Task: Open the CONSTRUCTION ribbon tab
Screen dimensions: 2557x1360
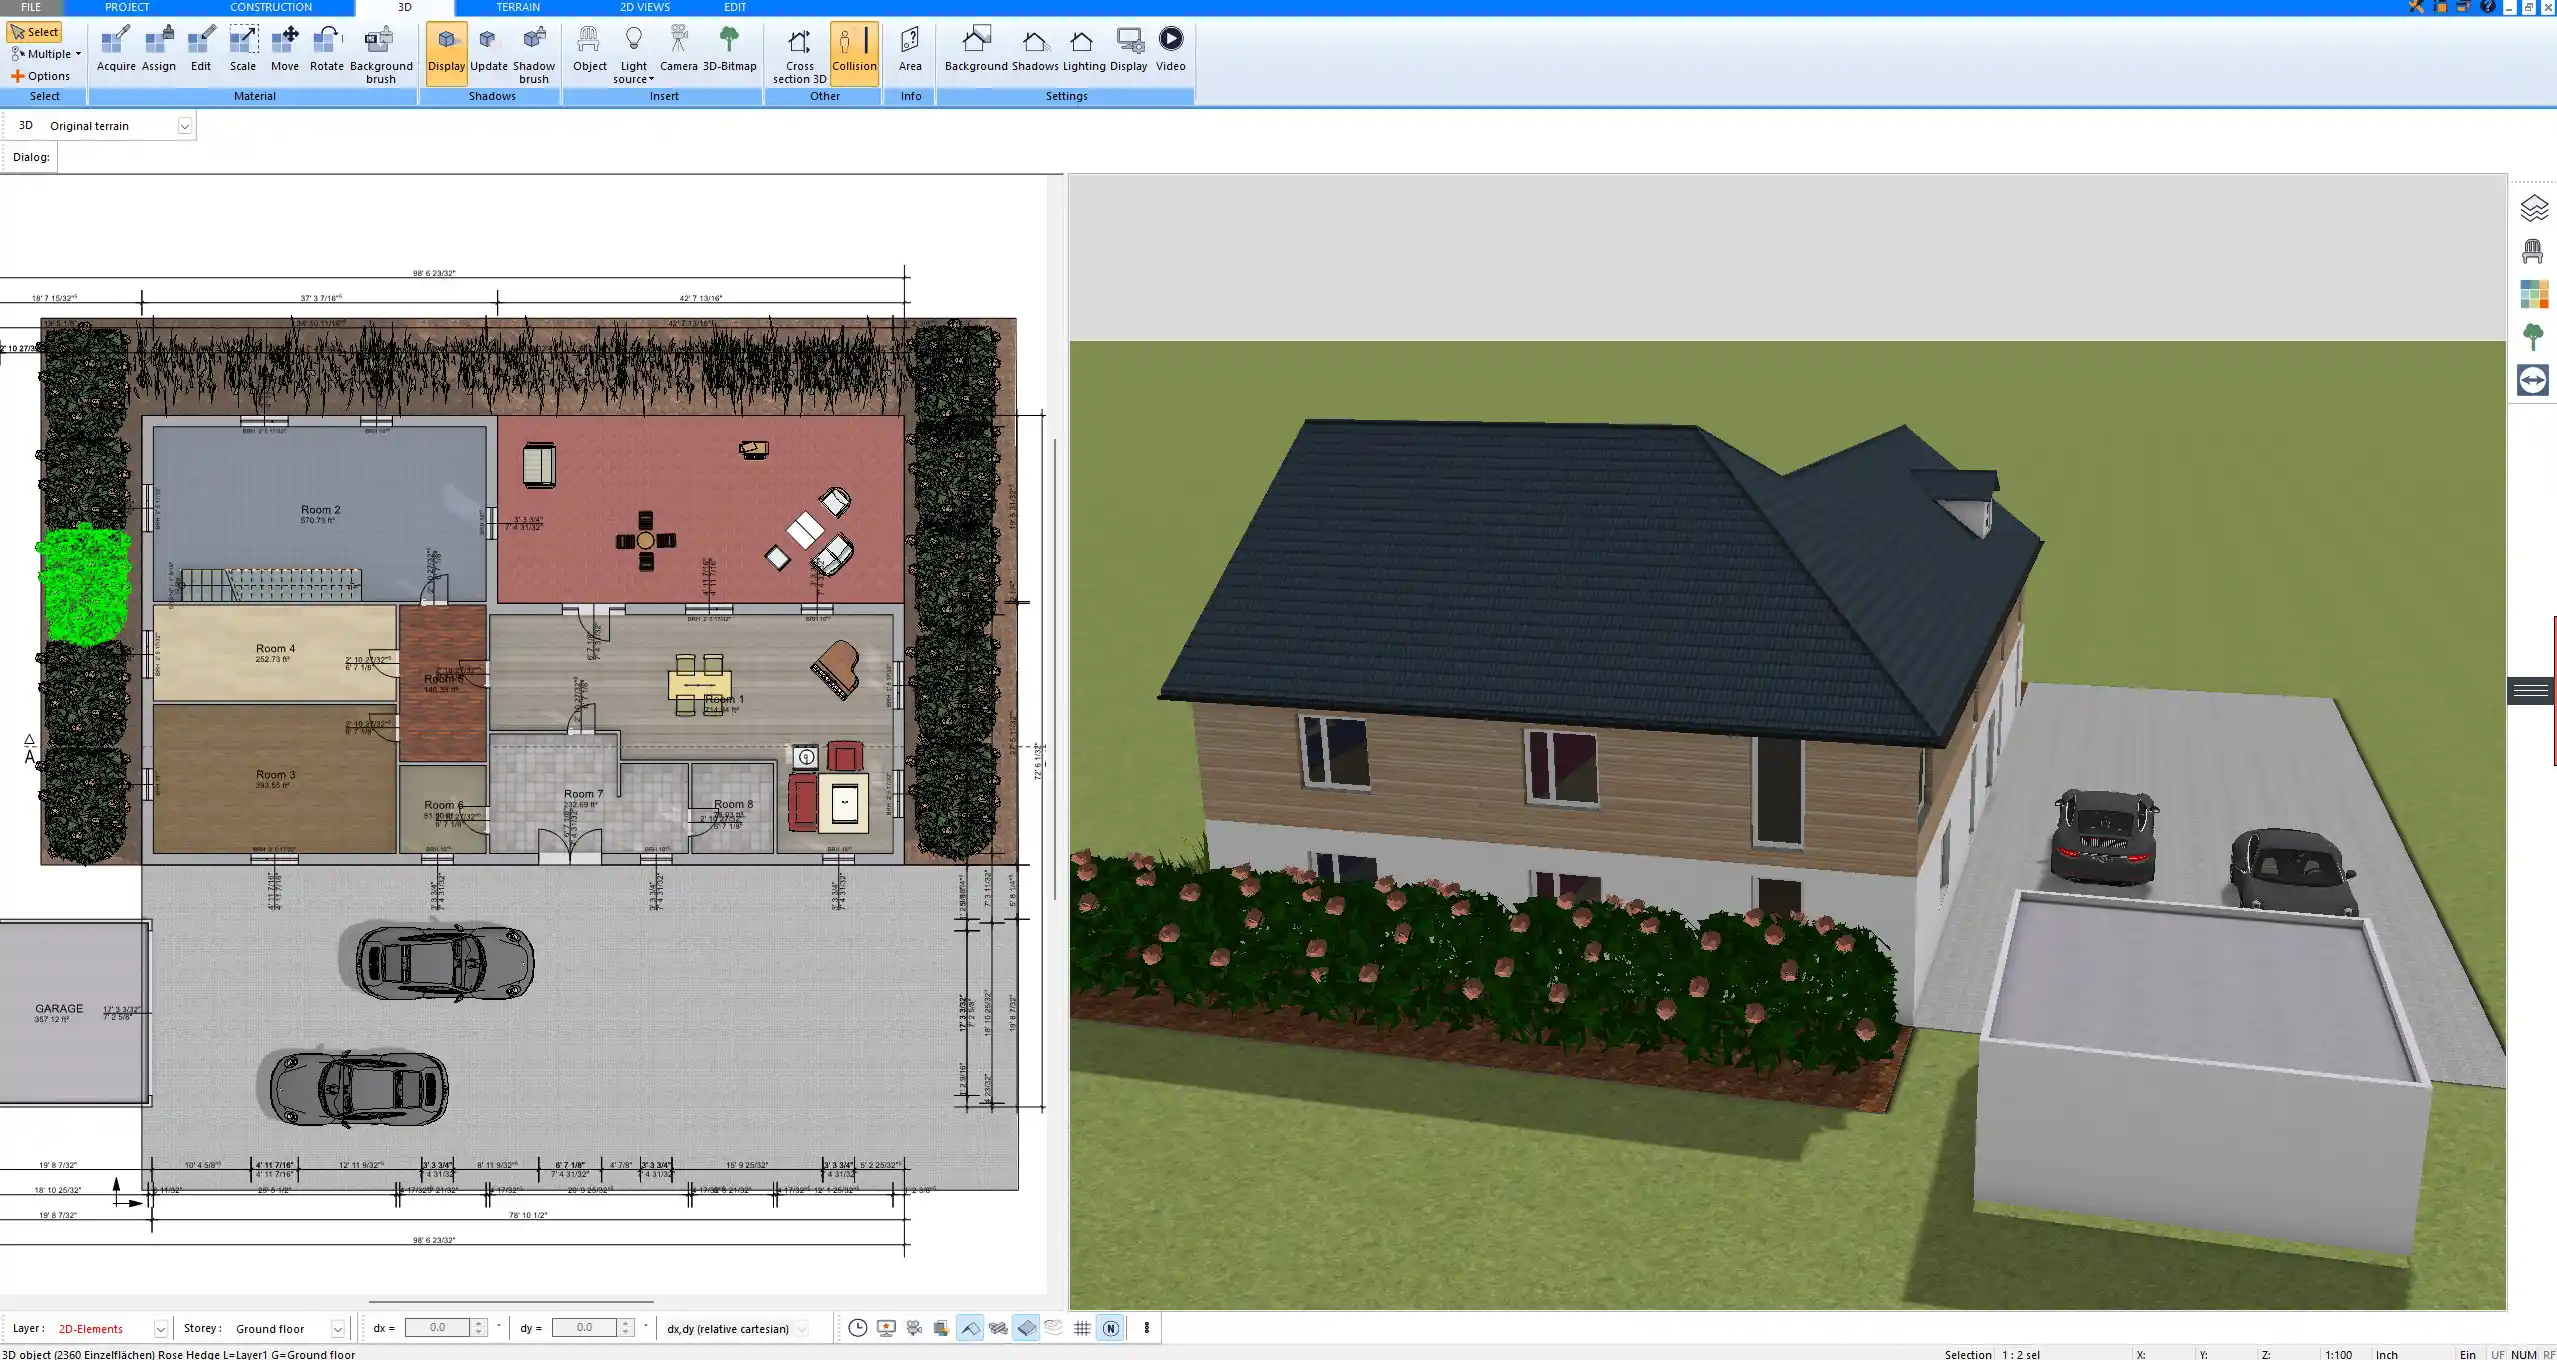Action: (x=271, y=7)
